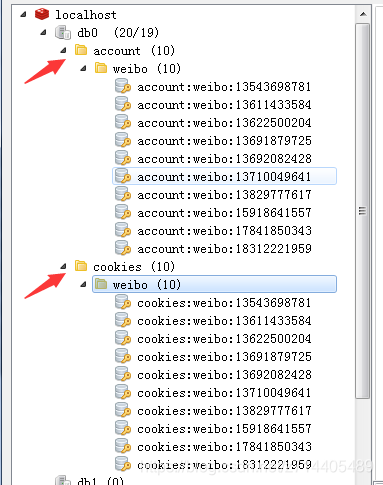Click the vertical scrollbar thumb
Viewport: 383px width, 485px height.
pyautogui.click(x=363, y=211)
